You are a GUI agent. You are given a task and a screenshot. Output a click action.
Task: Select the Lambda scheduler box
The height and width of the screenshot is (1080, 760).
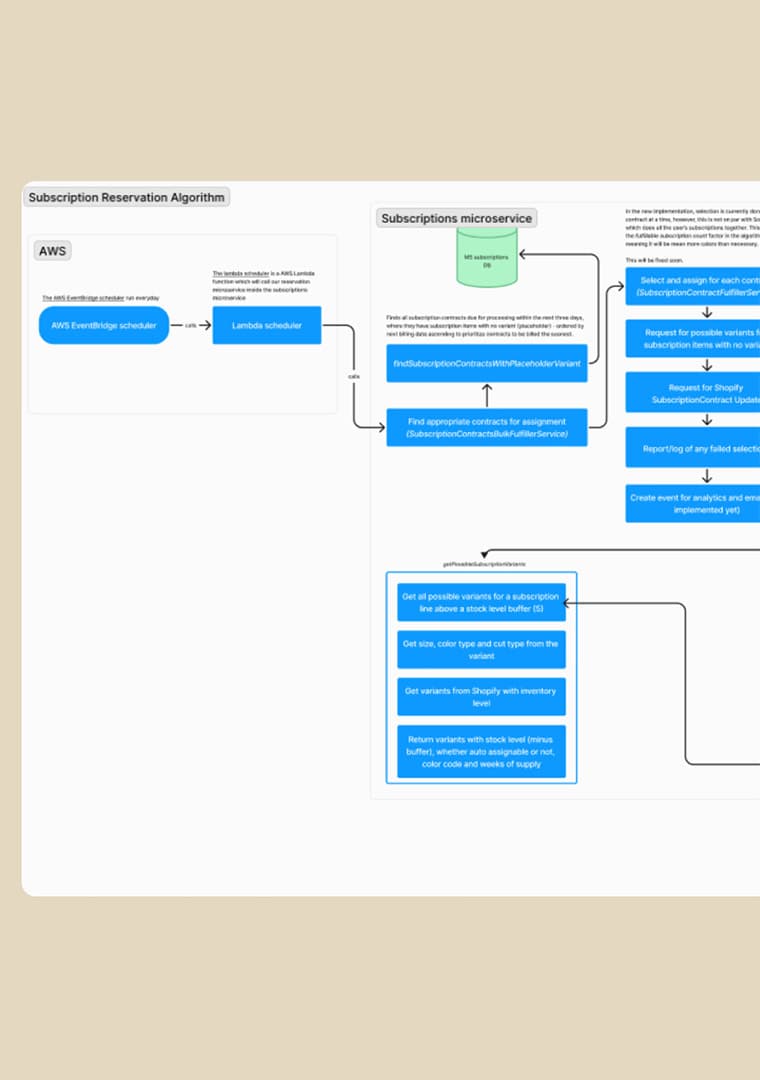(x=266, y=325)
